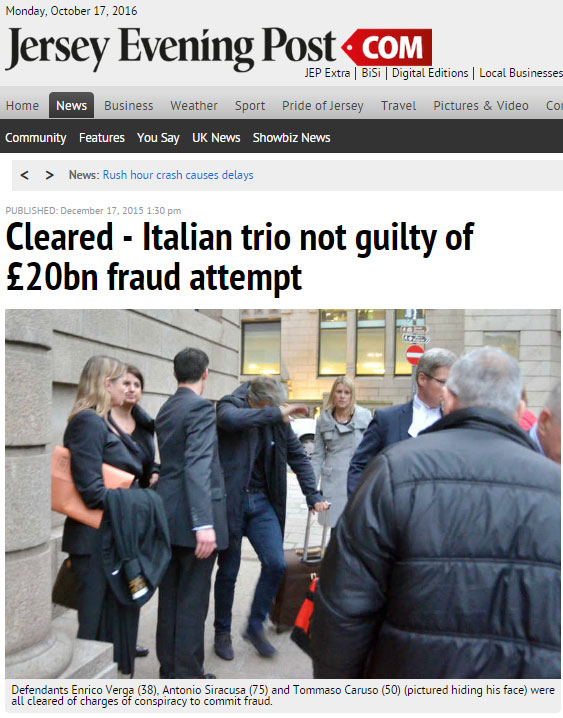Image resolution: width=563 pixels, height=718 pixels.
Task: Open the Sport section
Action: point(250,106)
